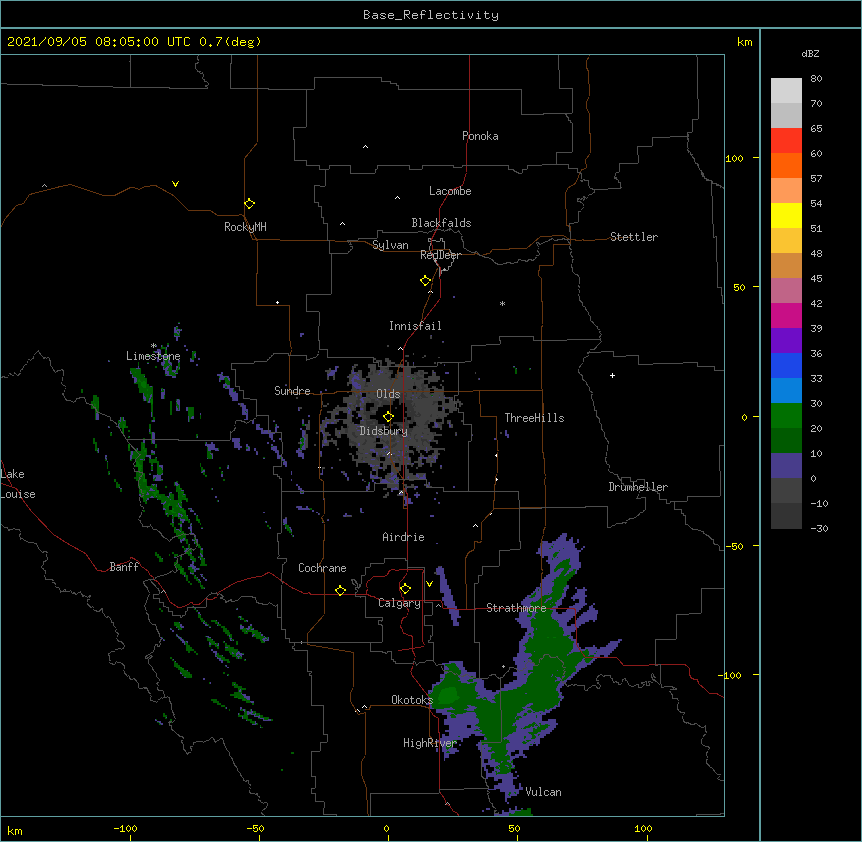Select the yellow diamond marker above Calgary label
The height and width of the screenshot is (842, 862).
pos(405,589)
